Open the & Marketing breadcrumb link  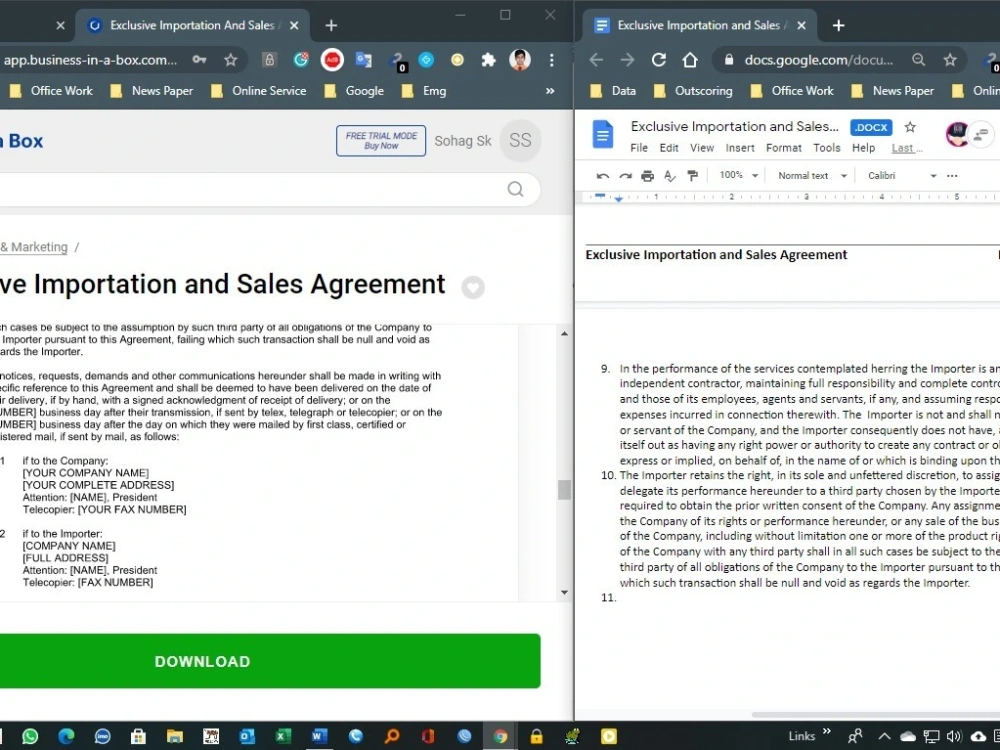[34, 247]
